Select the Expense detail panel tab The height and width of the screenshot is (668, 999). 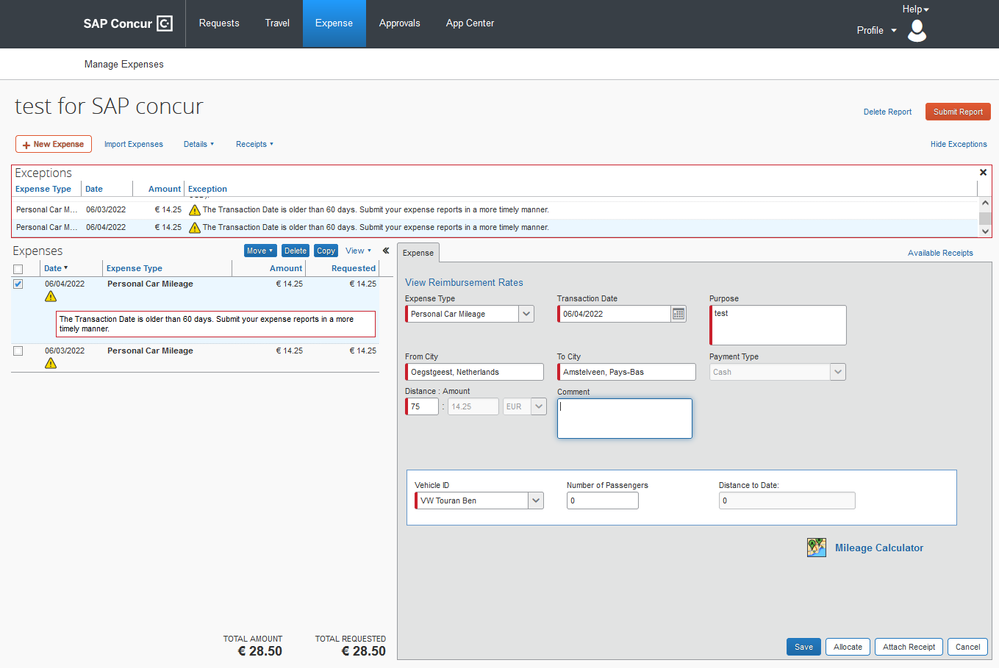418,253
